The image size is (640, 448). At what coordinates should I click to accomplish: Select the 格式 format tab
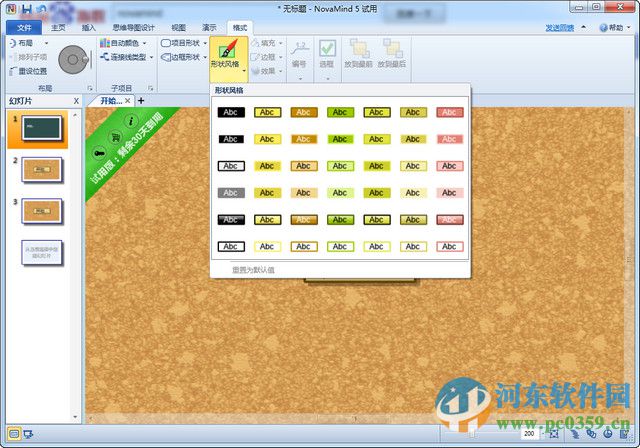[240, 28]
